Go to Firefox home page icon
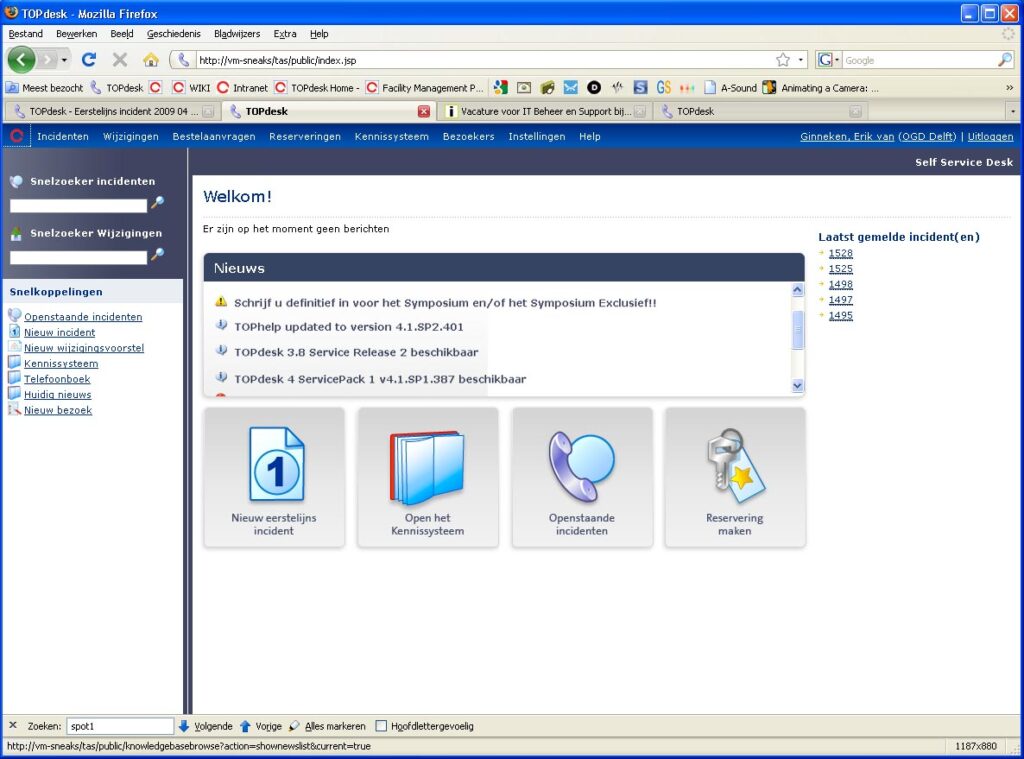 [150, 60]
